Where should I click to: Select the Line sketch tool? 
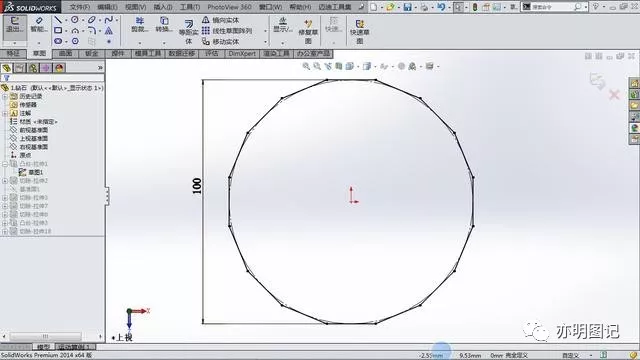(58, 20)
